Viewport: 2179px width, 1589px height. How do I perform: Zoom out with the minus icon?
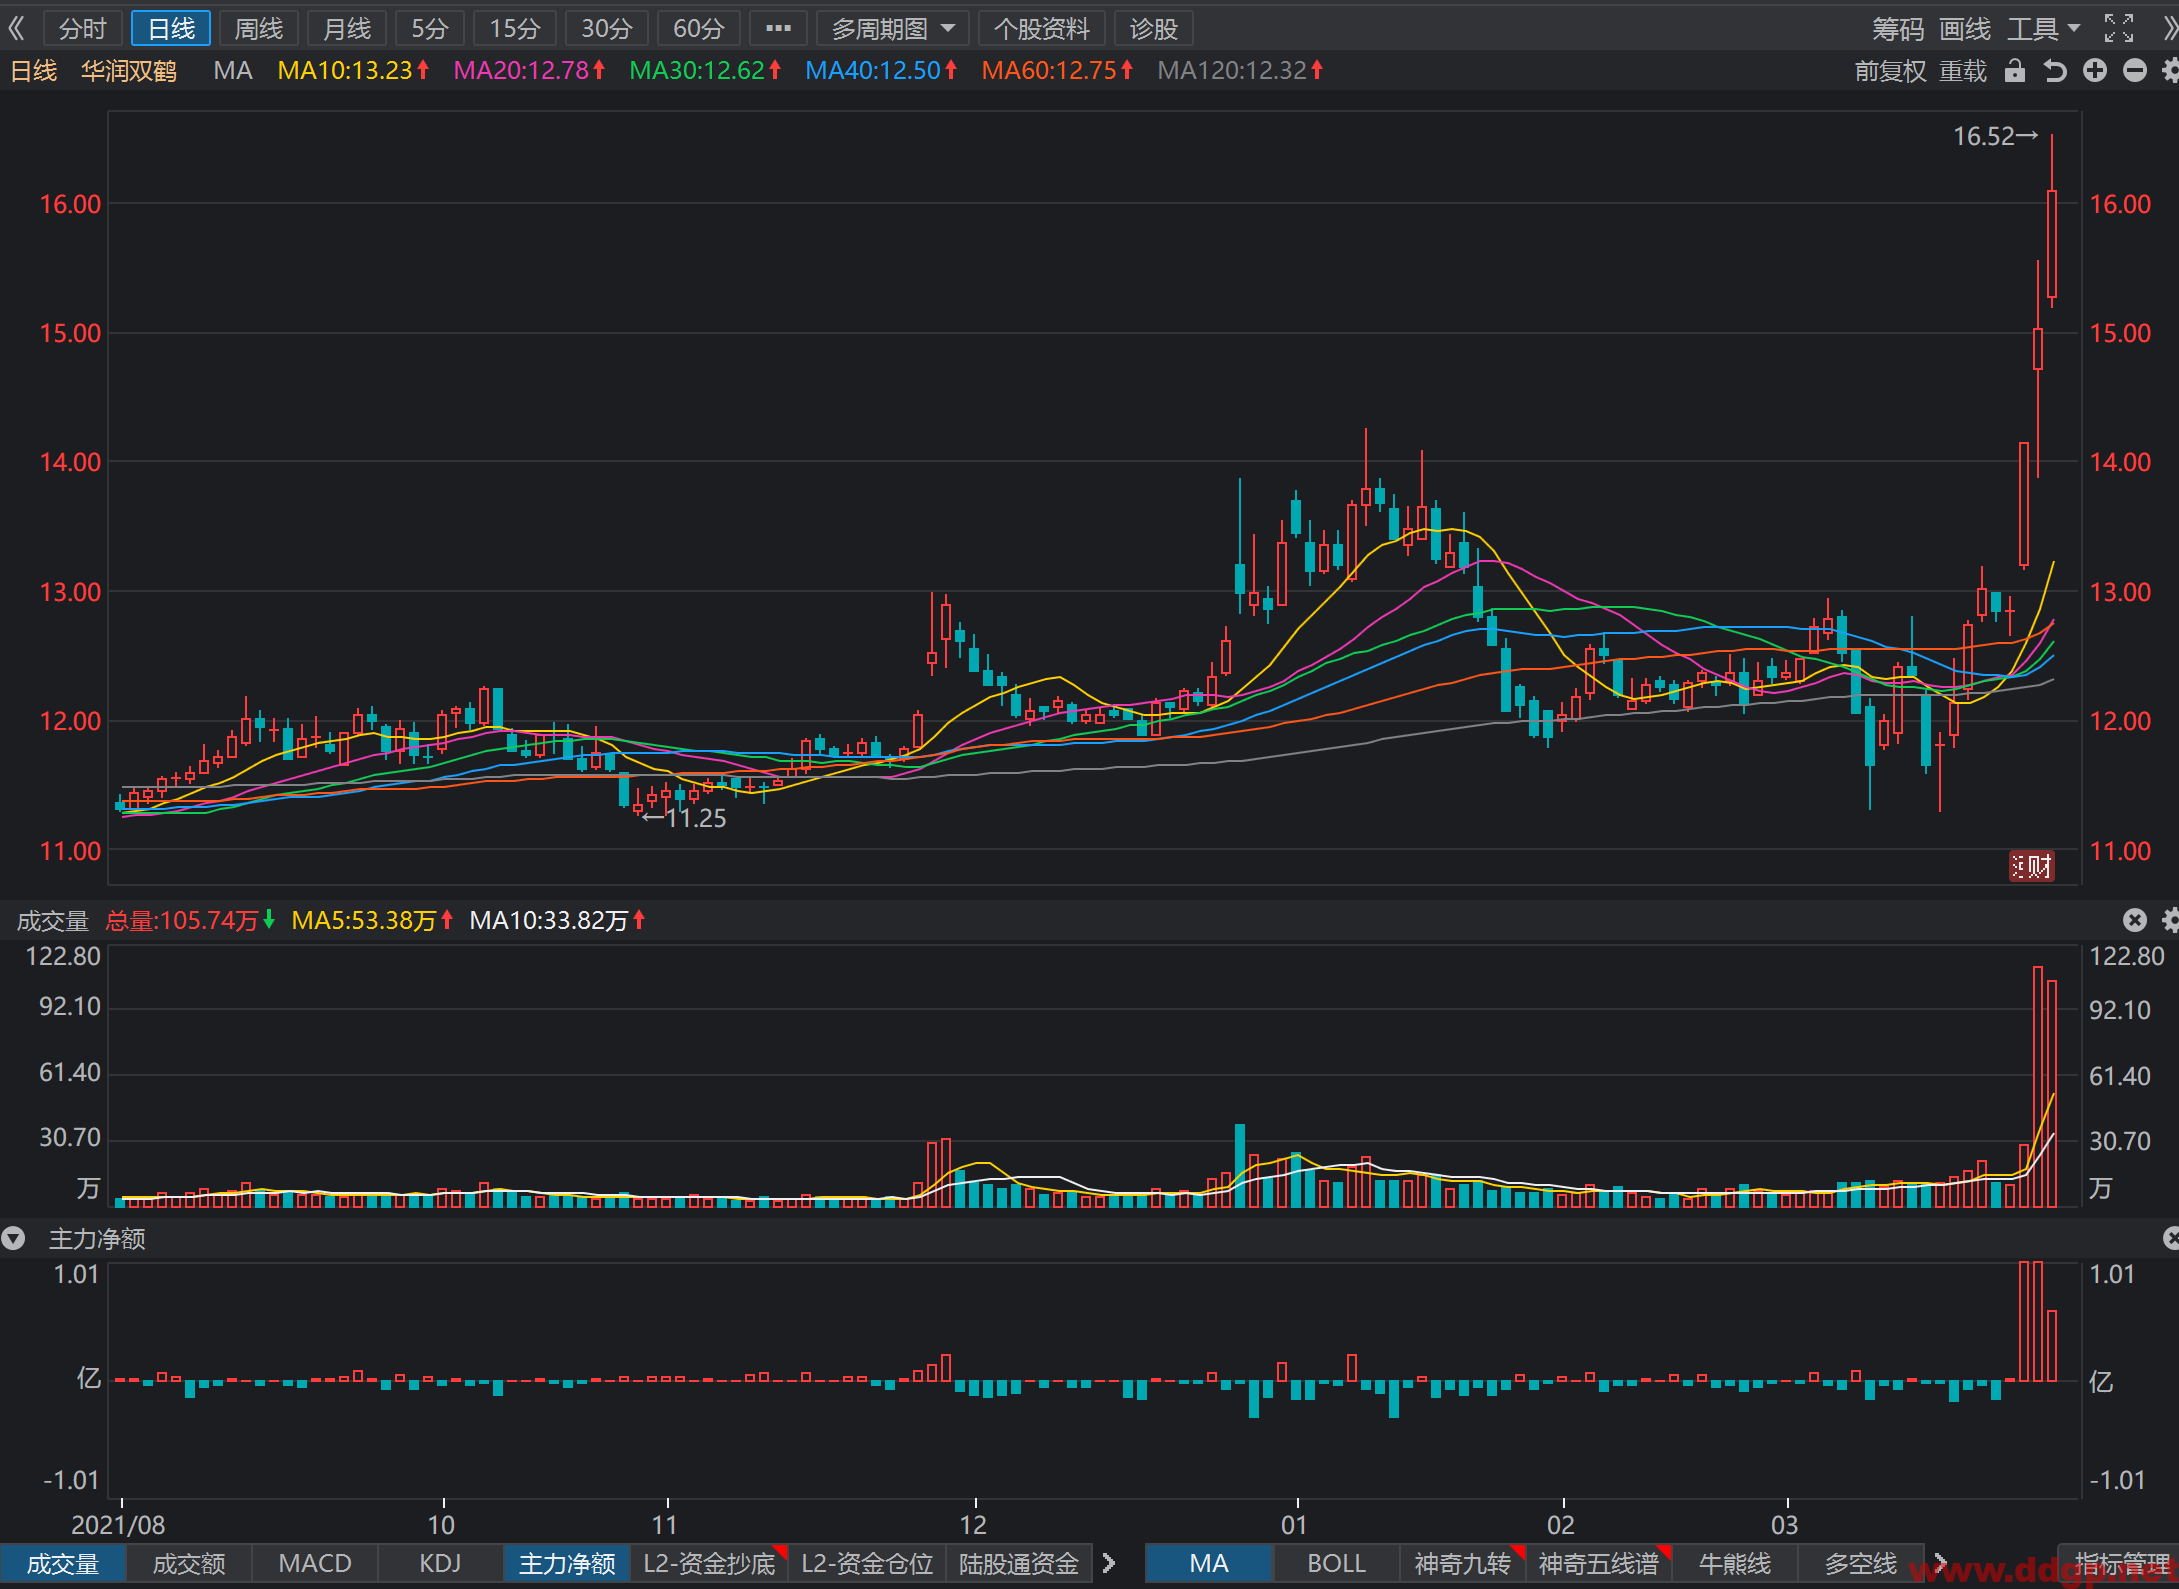(2135, 71)
